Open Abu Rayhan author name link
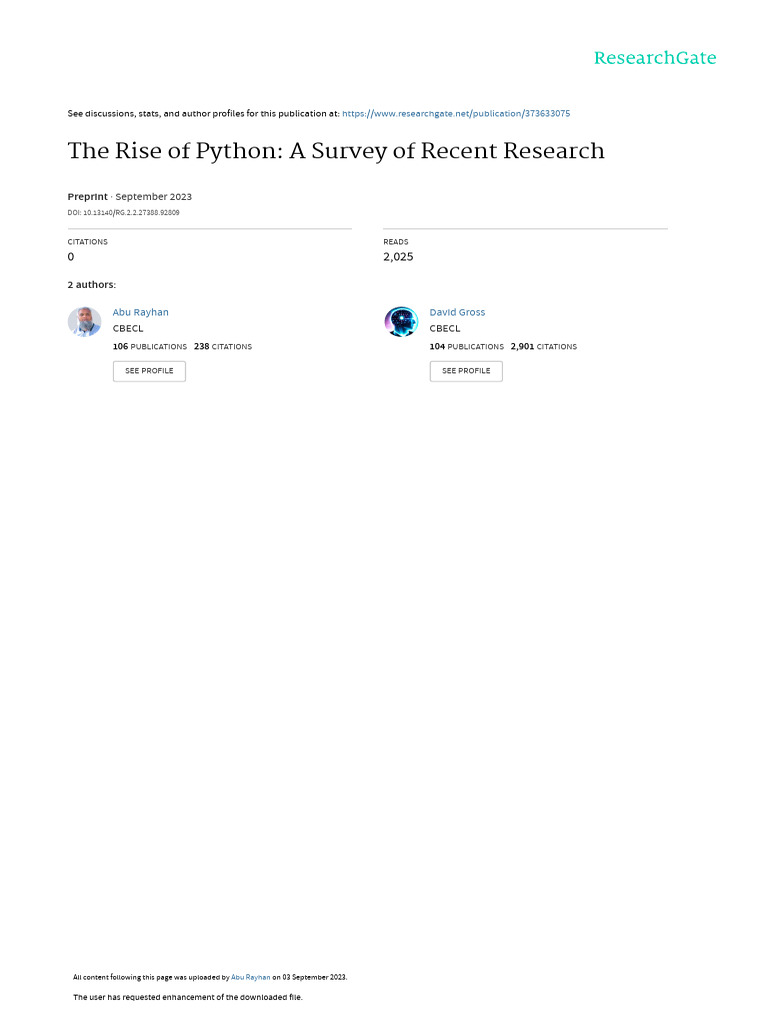The height and width of the screenshot is (1024, 768). 141,313
